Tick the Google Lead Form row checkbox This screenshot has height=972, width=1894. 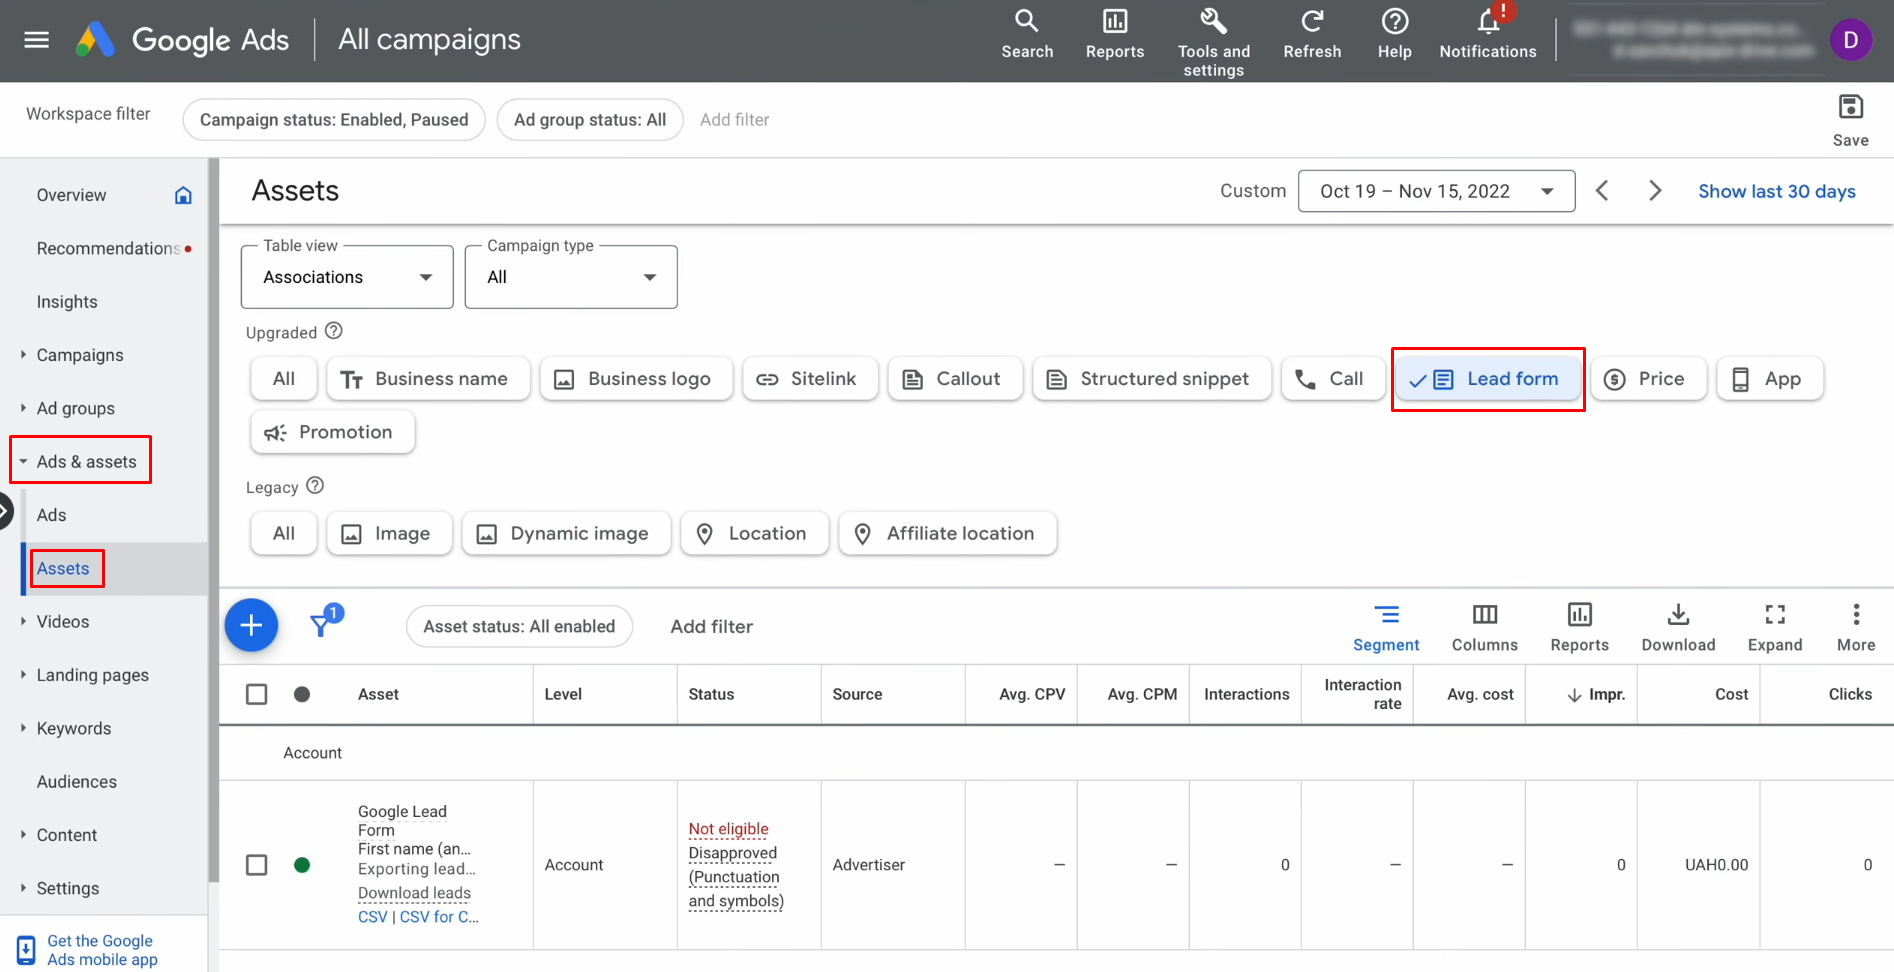point(257,865)
